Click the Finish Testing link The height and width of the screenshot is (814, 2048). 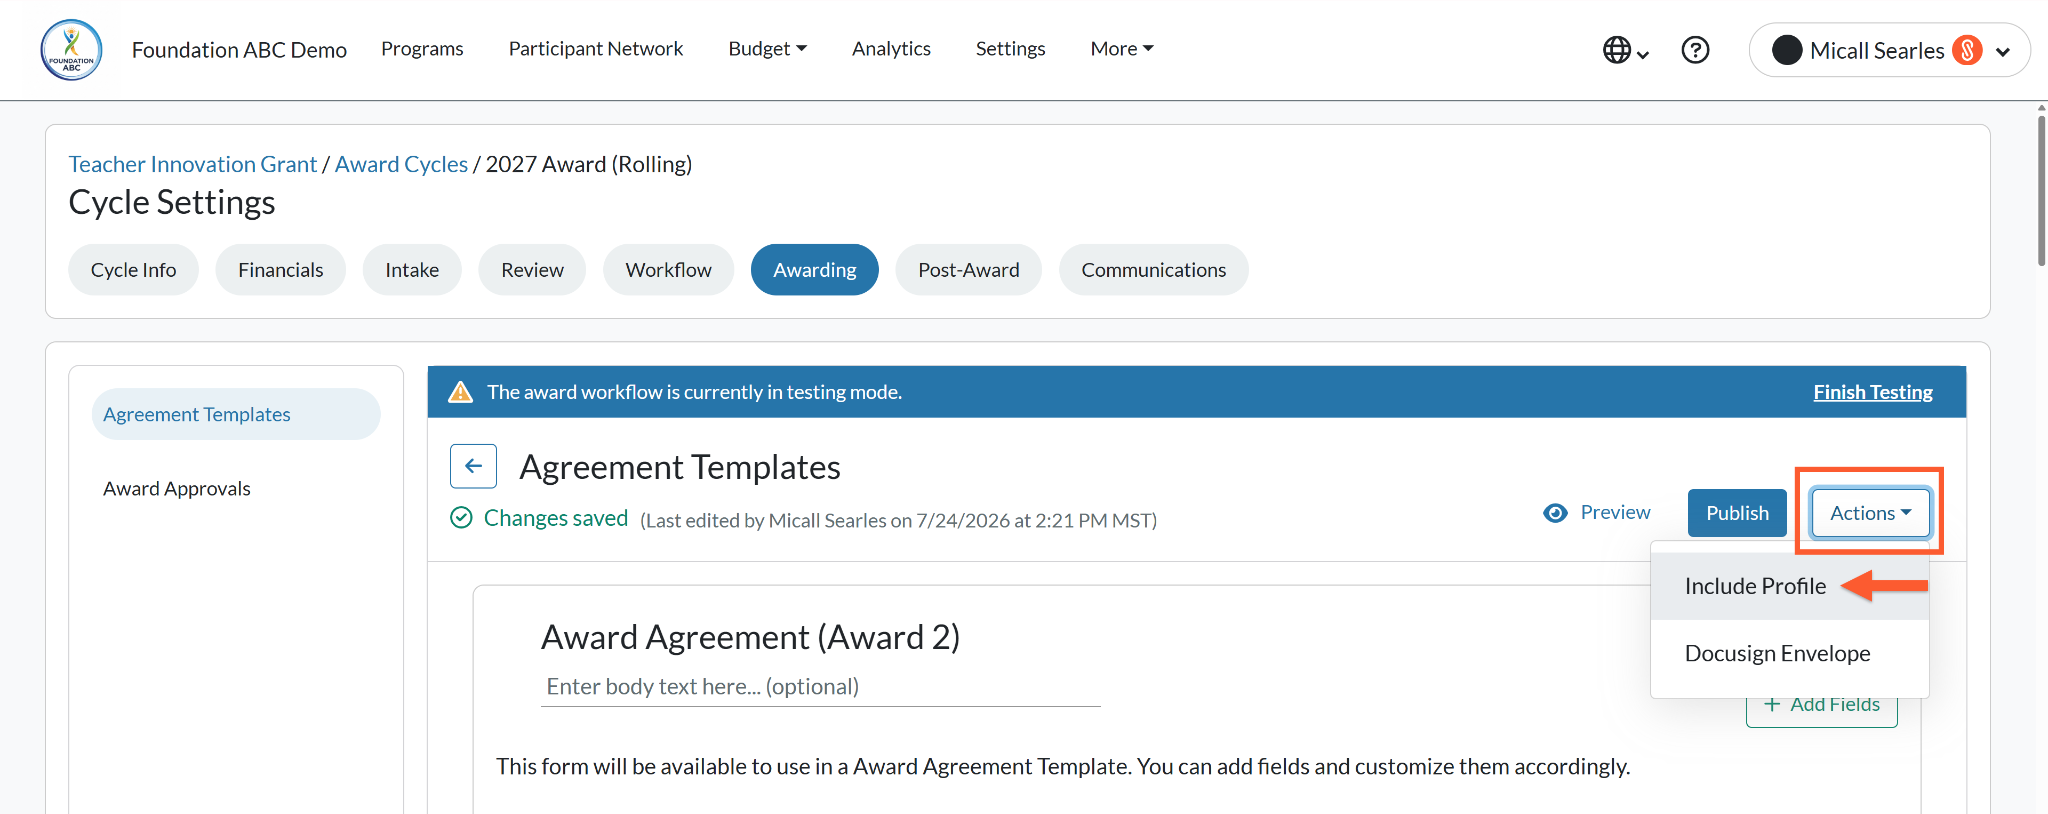[1873, 392]
